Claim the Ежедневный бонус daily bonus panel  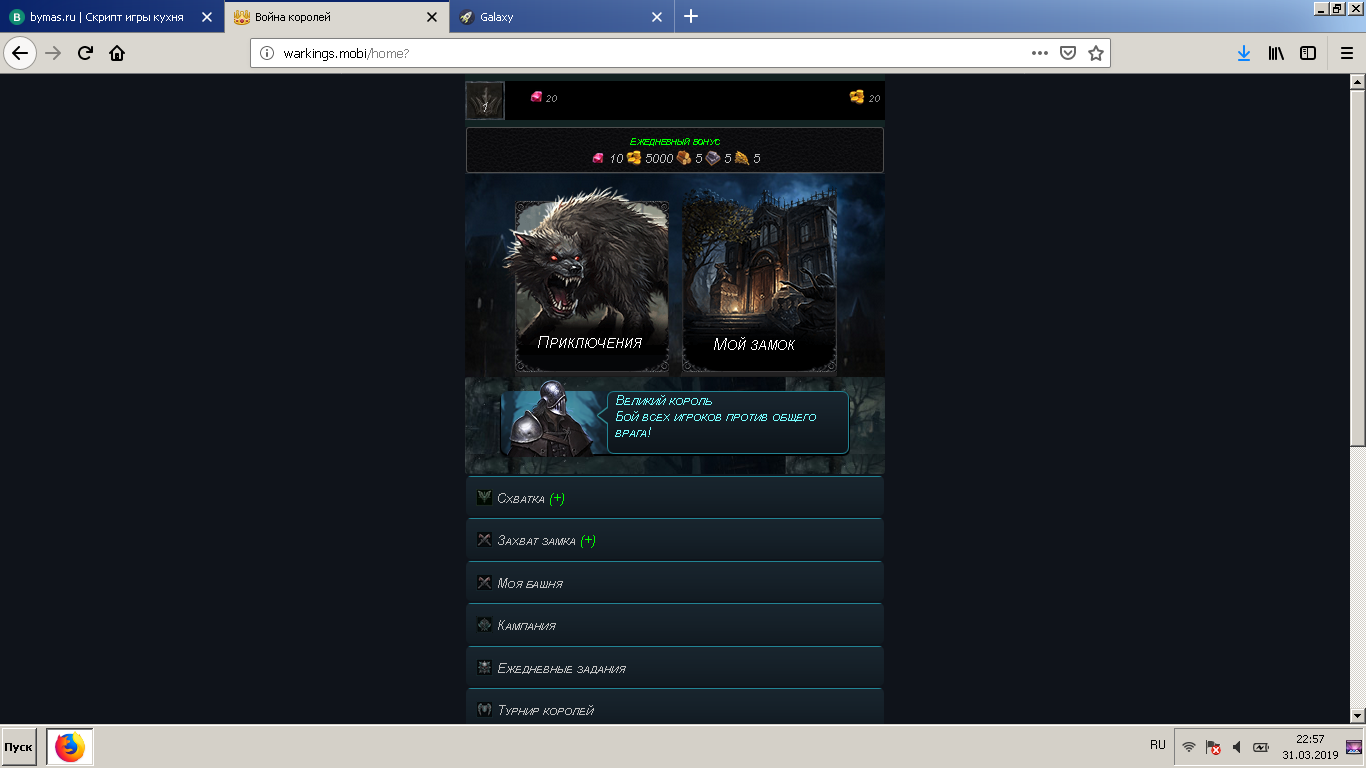[x=675, y=150]
